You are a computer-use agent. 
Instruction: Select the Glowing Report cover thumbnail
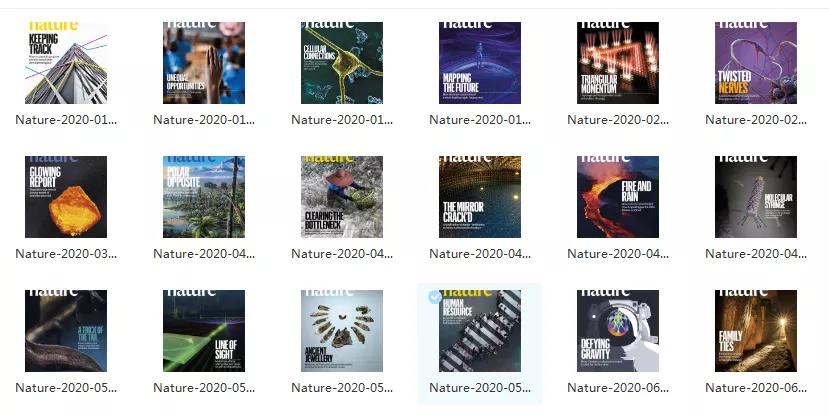pos(66,197)
